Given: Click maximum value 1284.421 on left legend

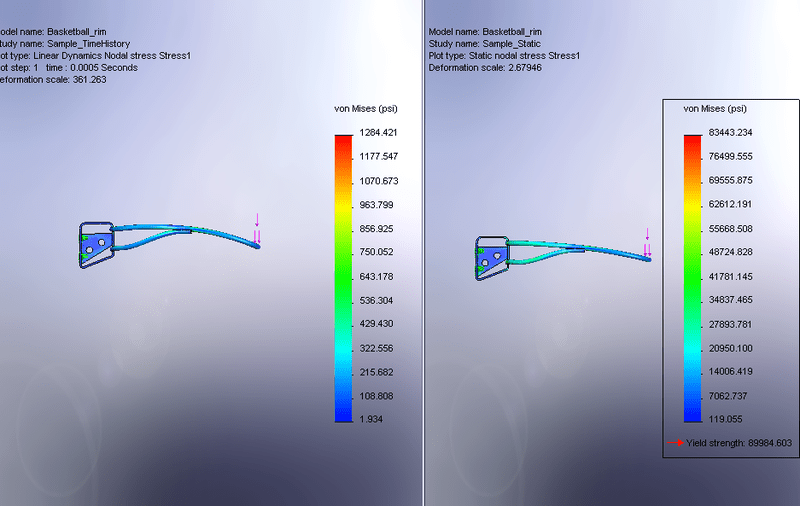Looking at the screenshot, I should (378, 133).
